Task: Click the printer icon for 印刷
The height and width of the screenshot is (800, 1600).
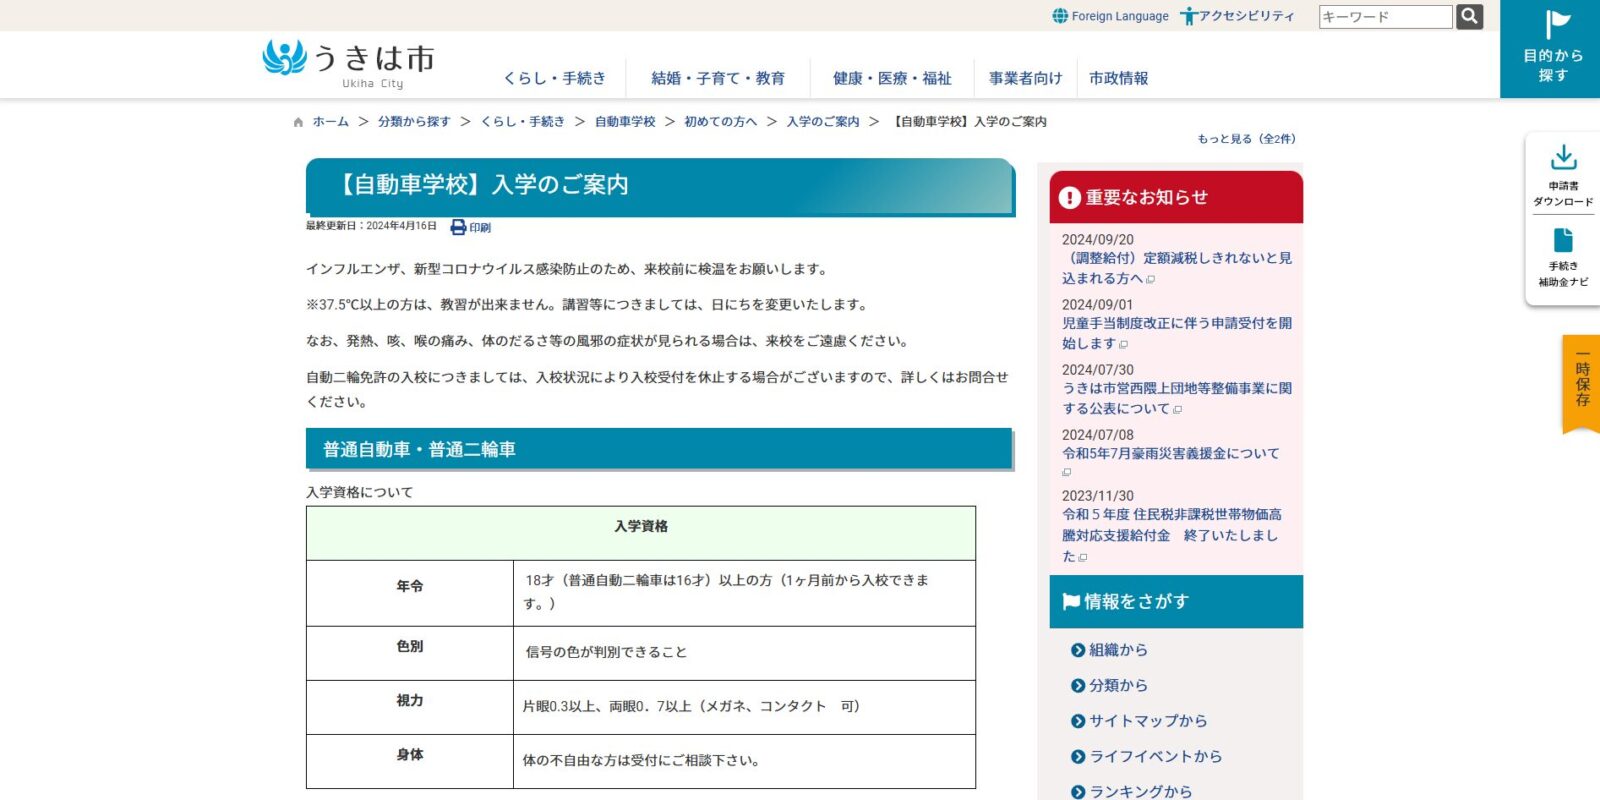Action: 458,227
